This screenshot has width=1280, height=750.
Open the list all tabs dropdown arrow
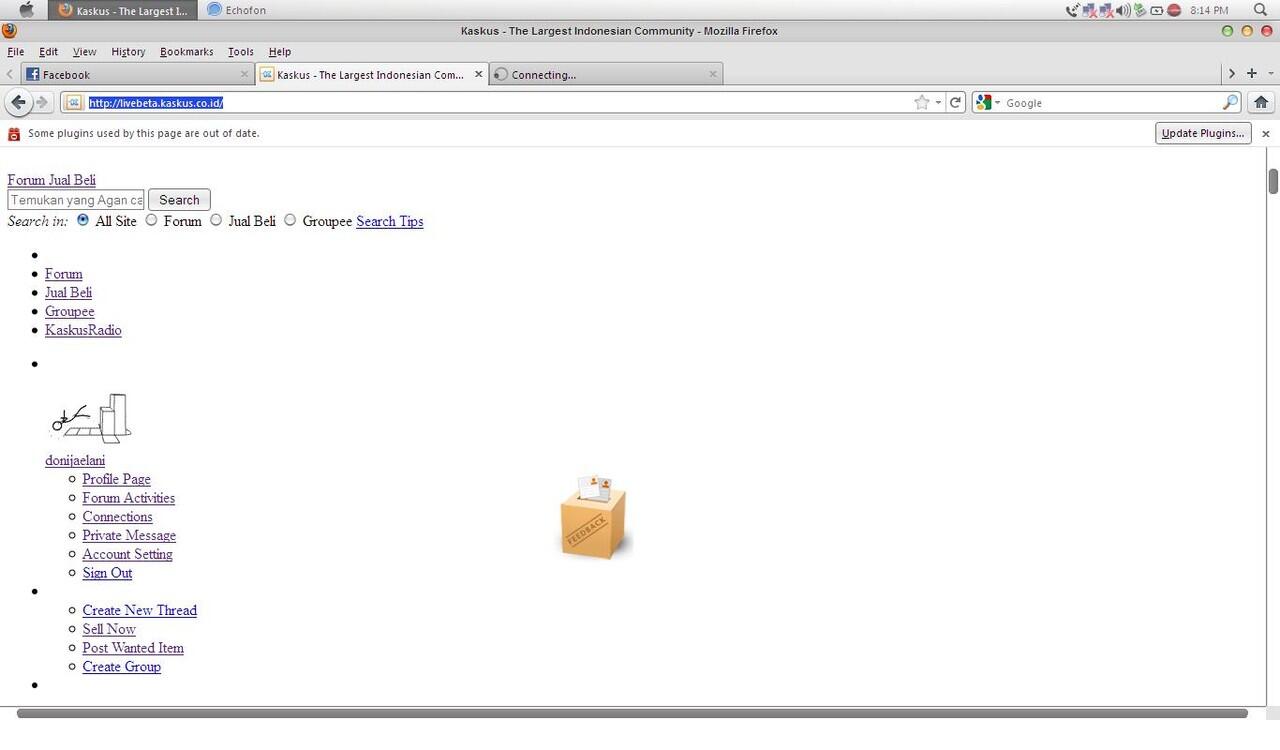(x=1271, y=74)
